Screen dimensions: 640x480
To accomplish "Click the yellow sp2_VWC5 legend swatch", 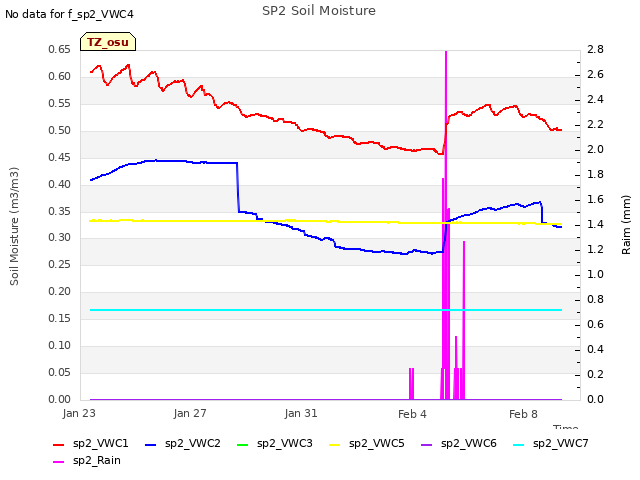I will (335, 444).
